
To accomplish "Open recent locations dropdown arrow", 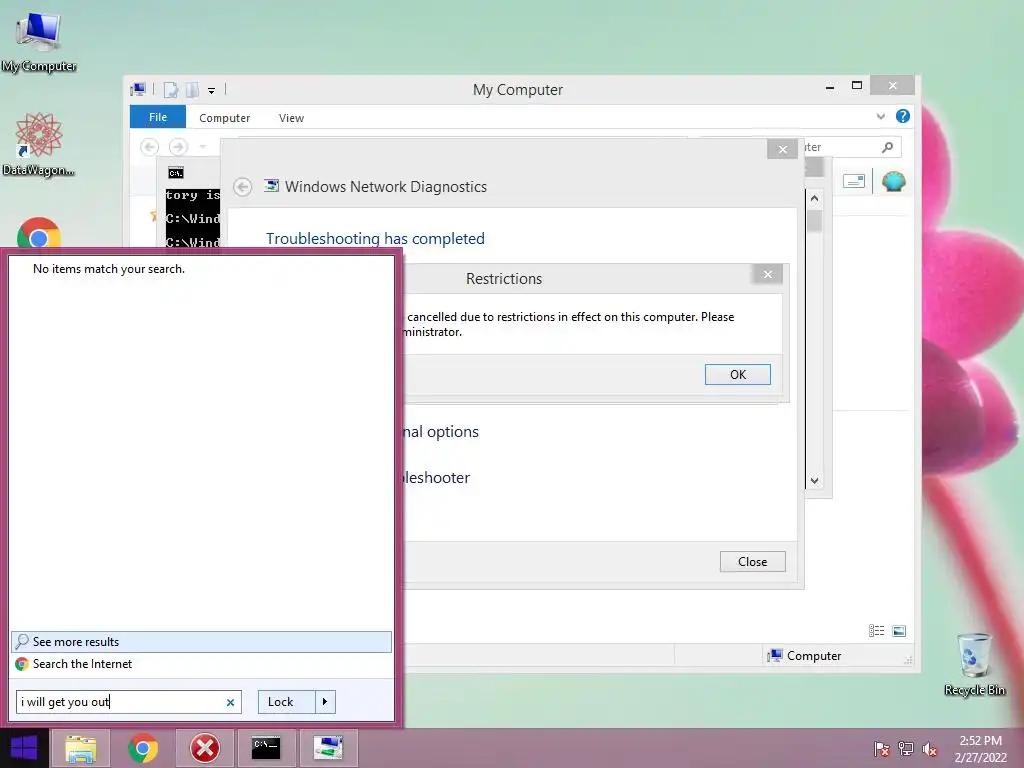I will (x=202, y=147).
